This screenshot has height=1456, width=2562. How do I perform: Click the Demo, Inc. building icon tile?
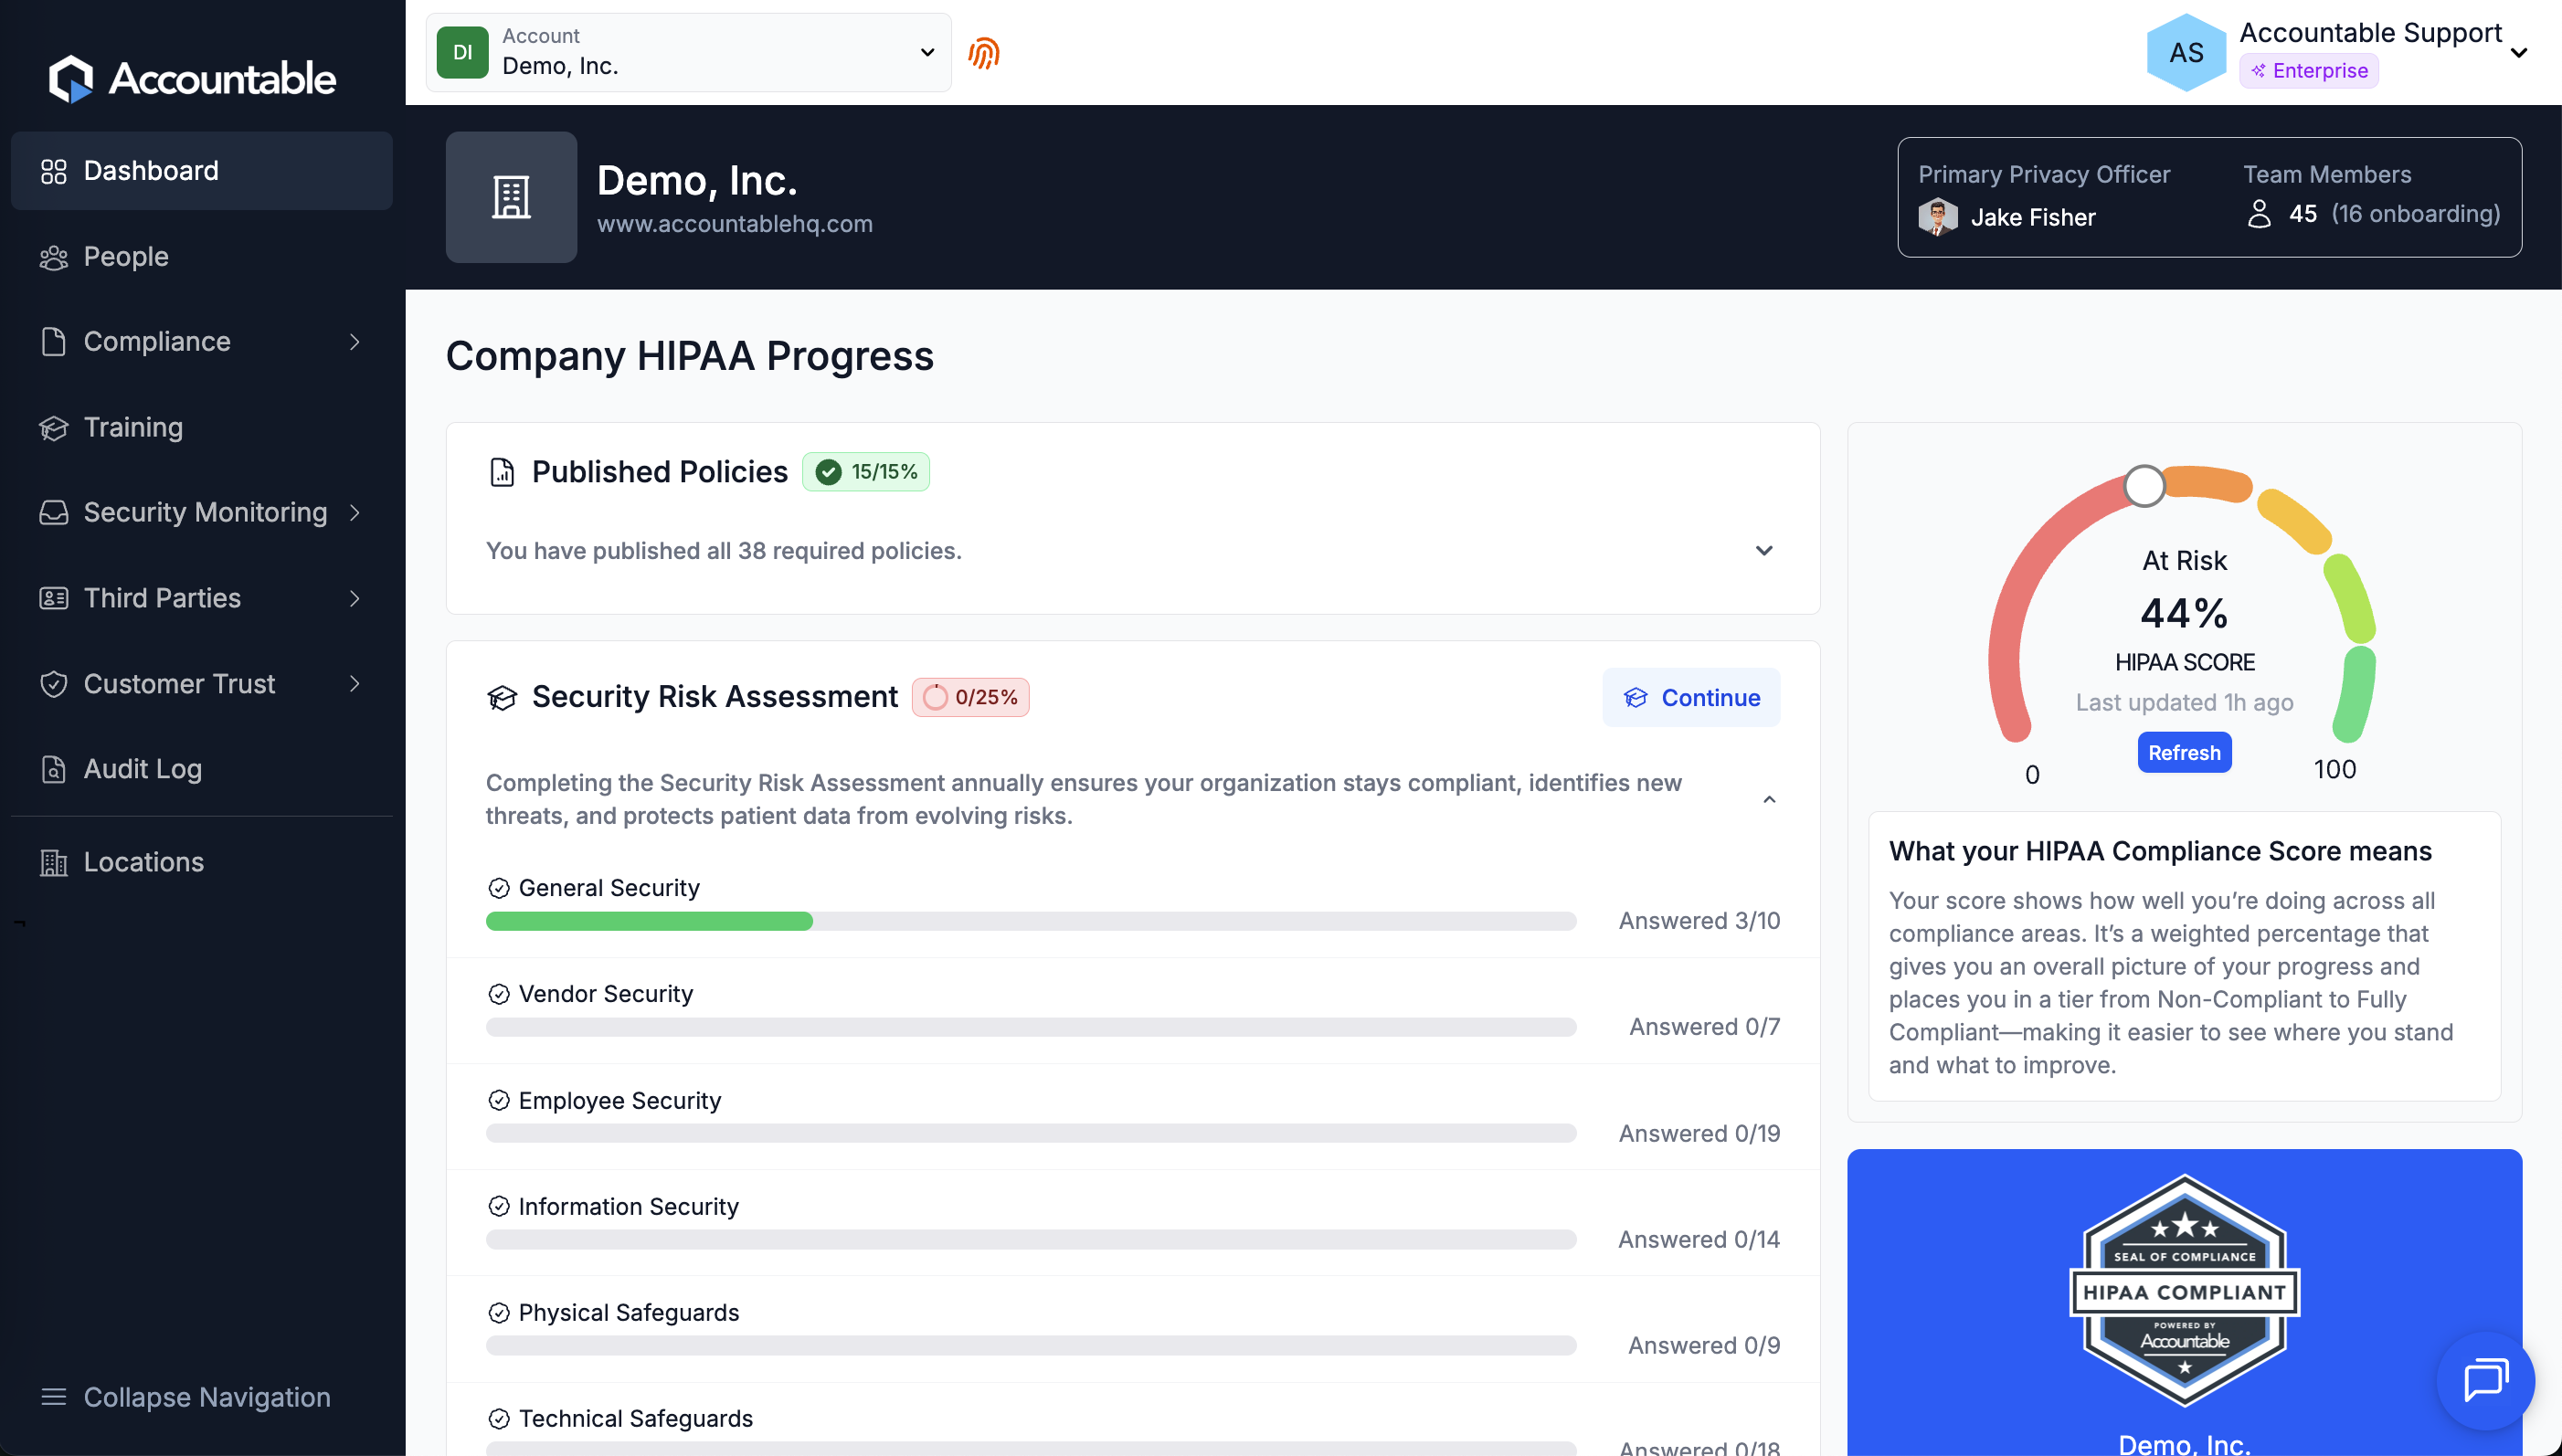point(511,197)
